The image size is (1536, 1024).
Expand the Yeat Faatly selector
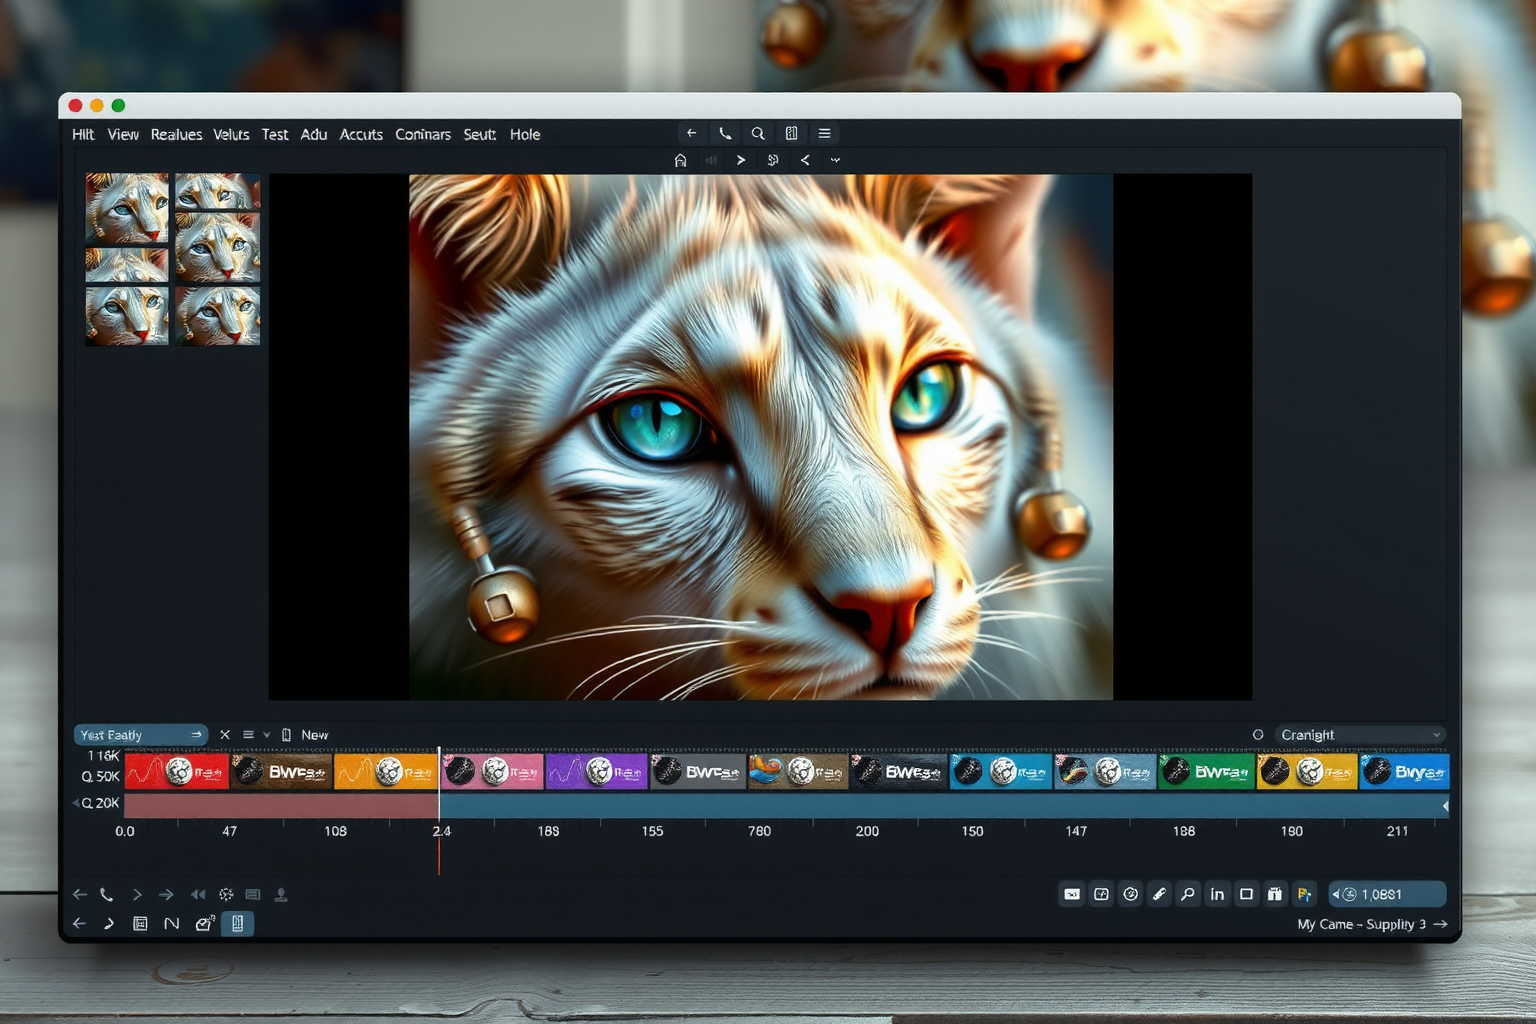point(140,735)
